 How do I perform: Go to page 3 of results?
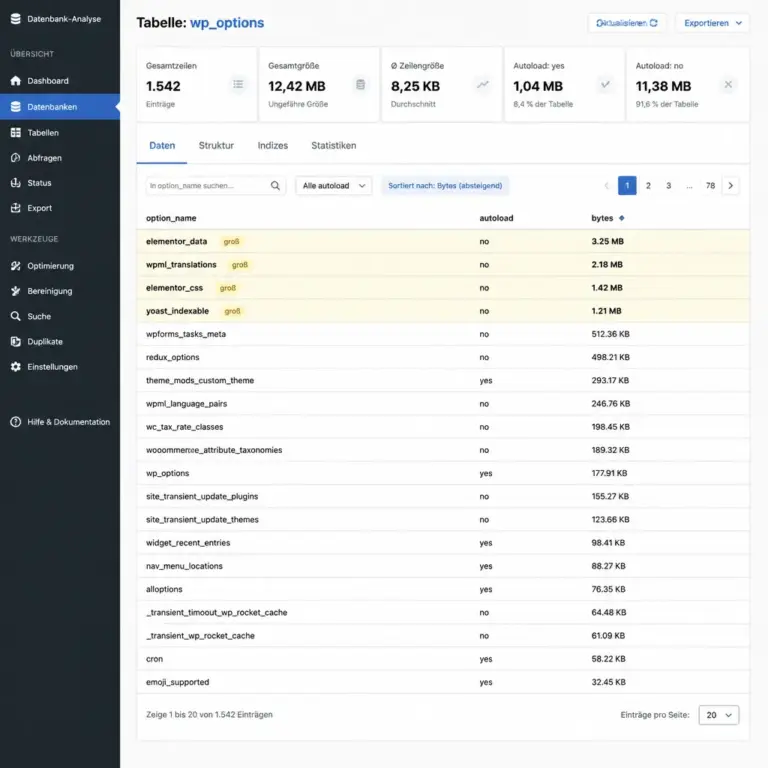[669, 186]
